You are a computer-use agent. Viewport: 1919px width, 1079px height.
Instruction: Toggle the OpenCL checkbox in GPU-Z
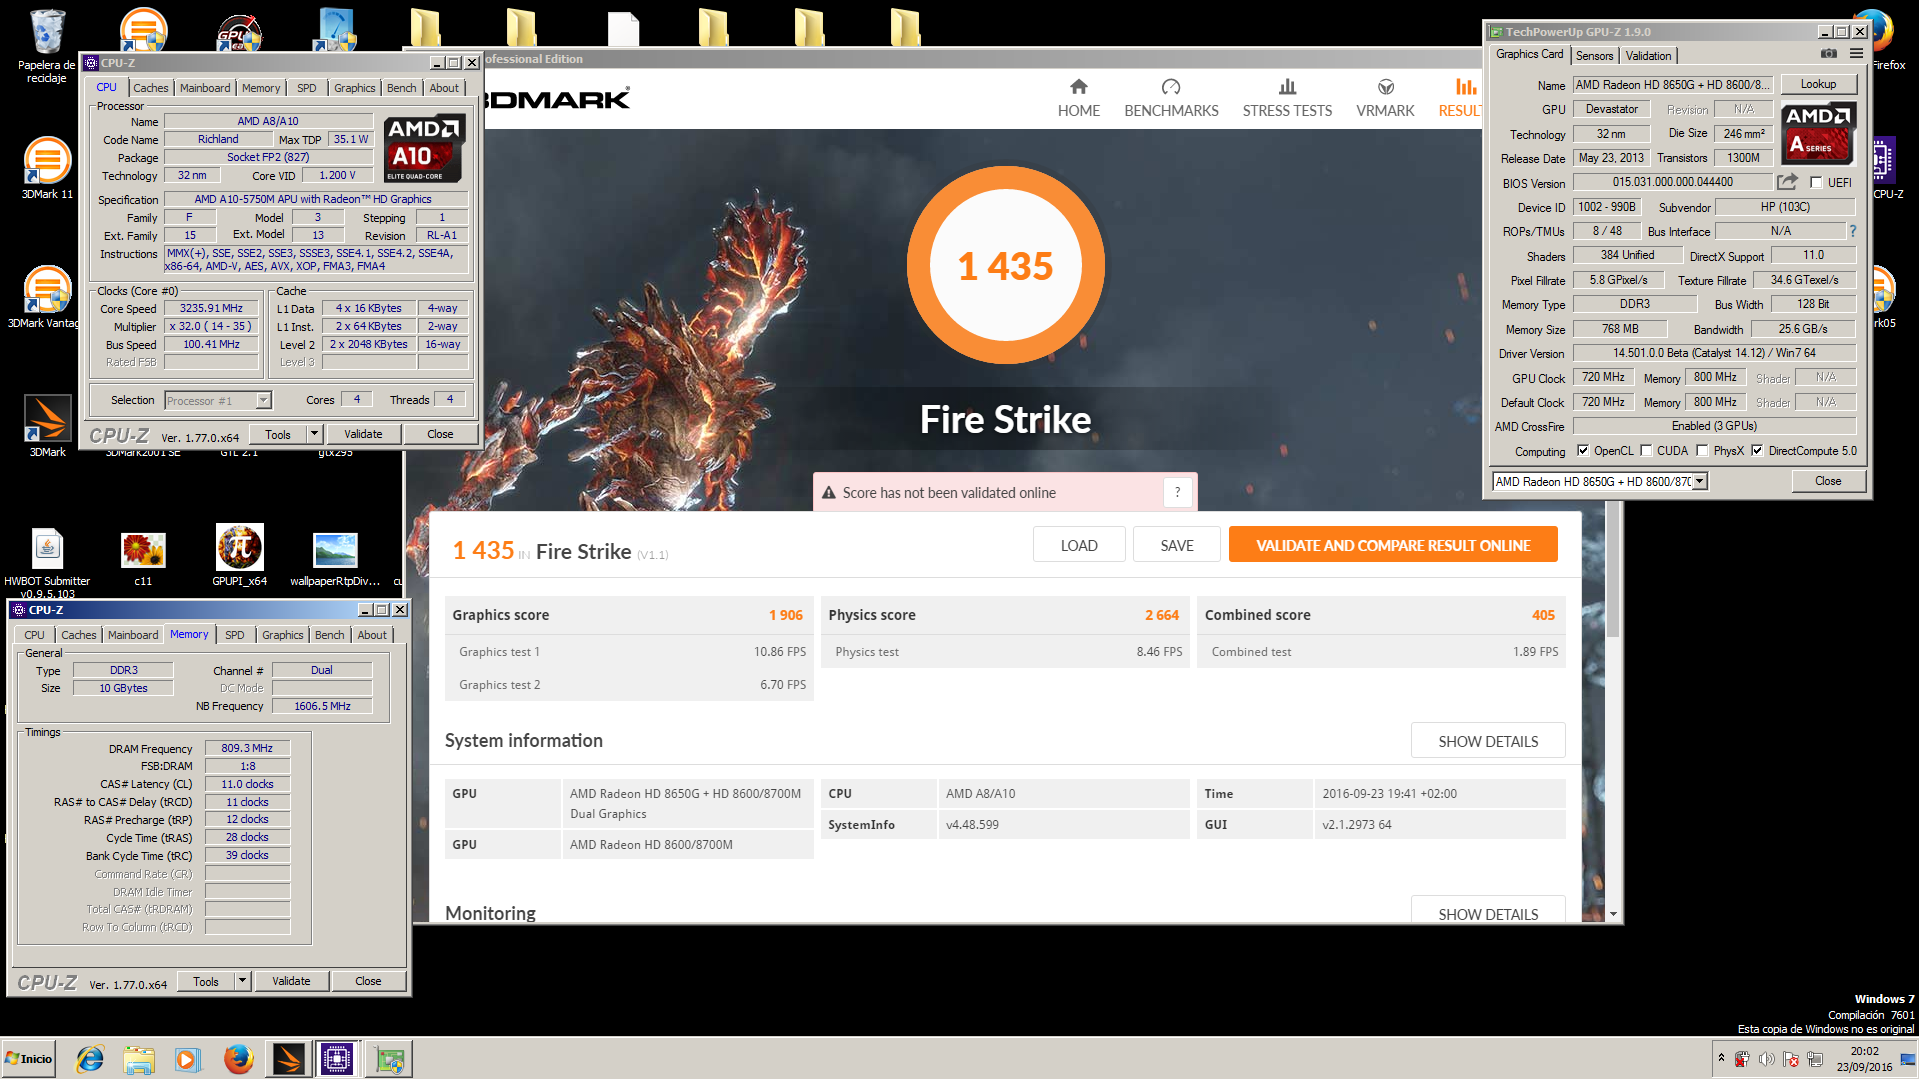click(x=1582, y=450)
